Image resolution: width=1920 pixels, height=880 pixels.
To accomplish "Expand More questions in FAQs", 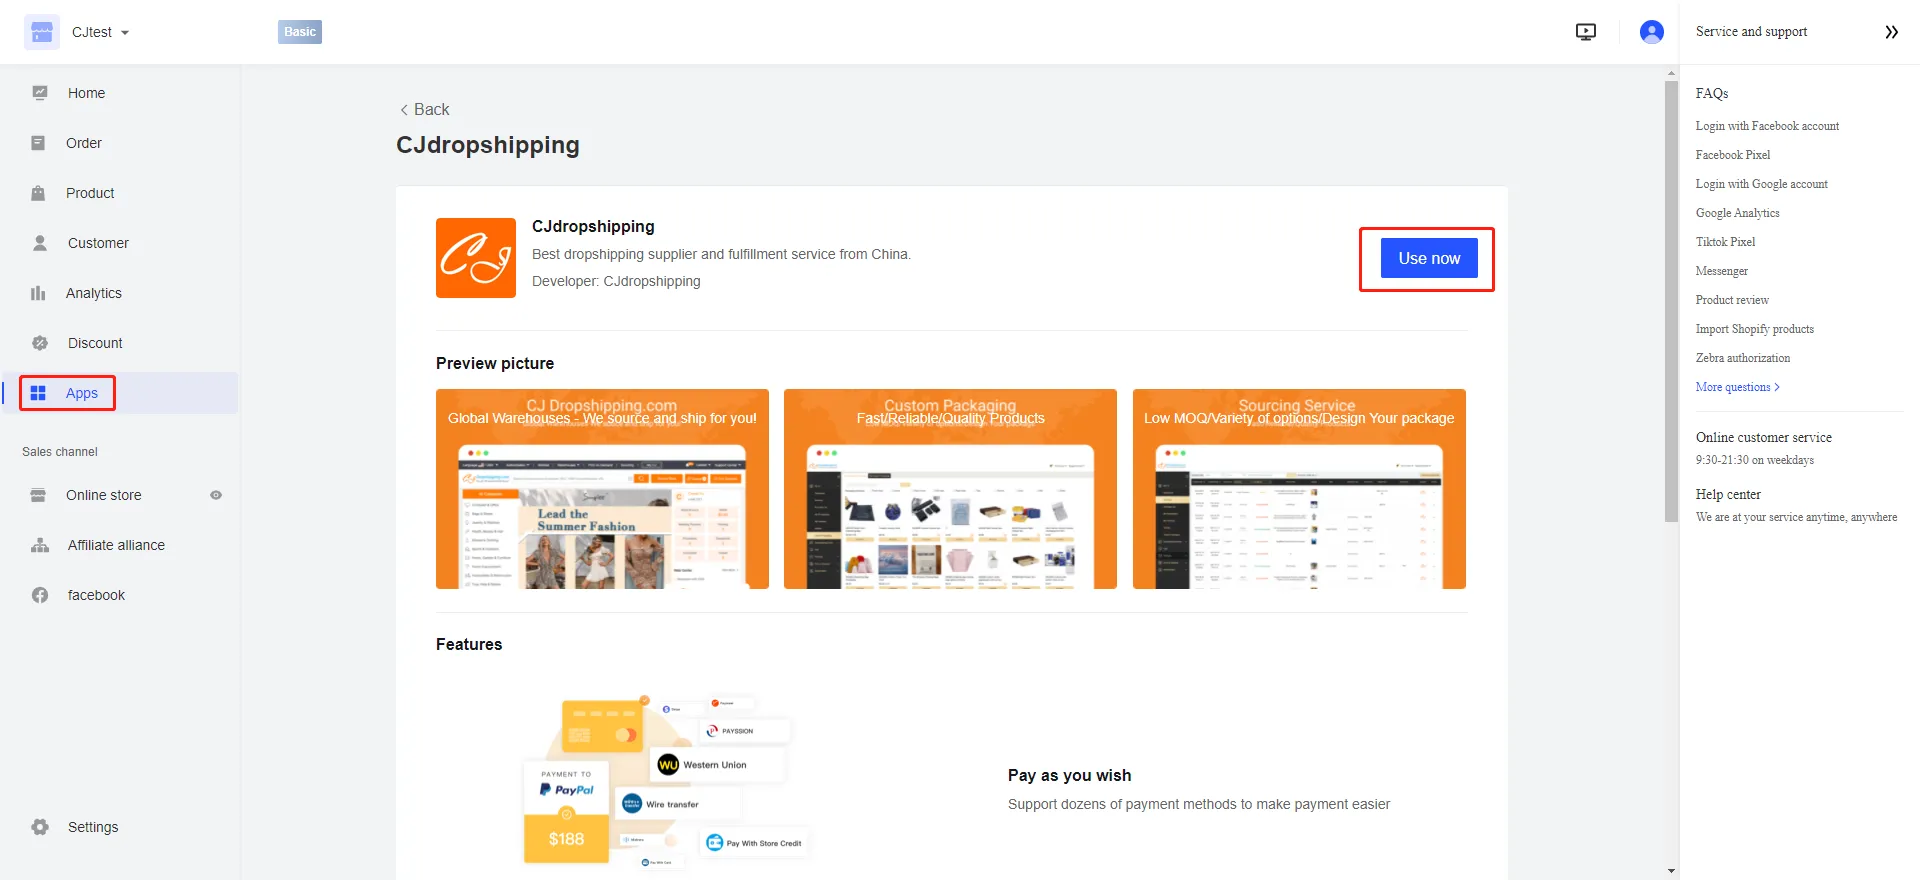I will click(x=1737, y=387).
